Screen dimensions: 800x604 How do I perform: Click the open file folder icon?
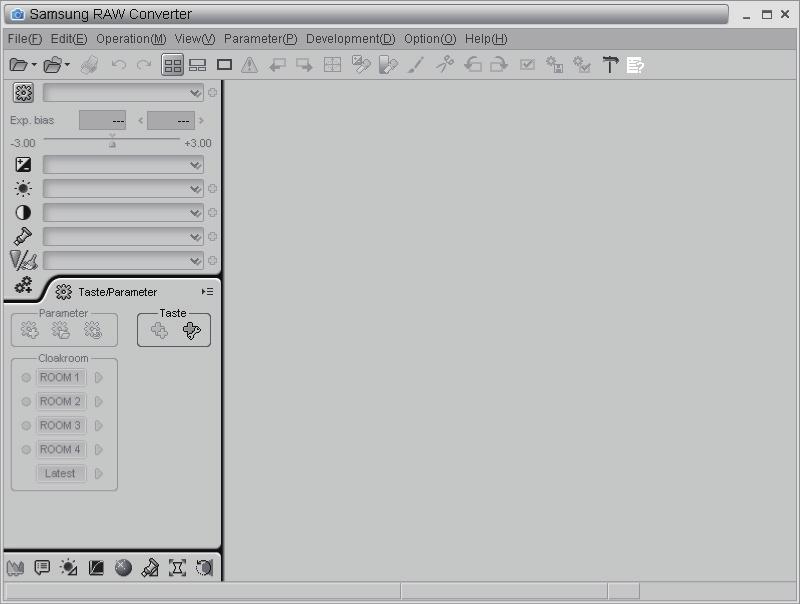point(18,65)
